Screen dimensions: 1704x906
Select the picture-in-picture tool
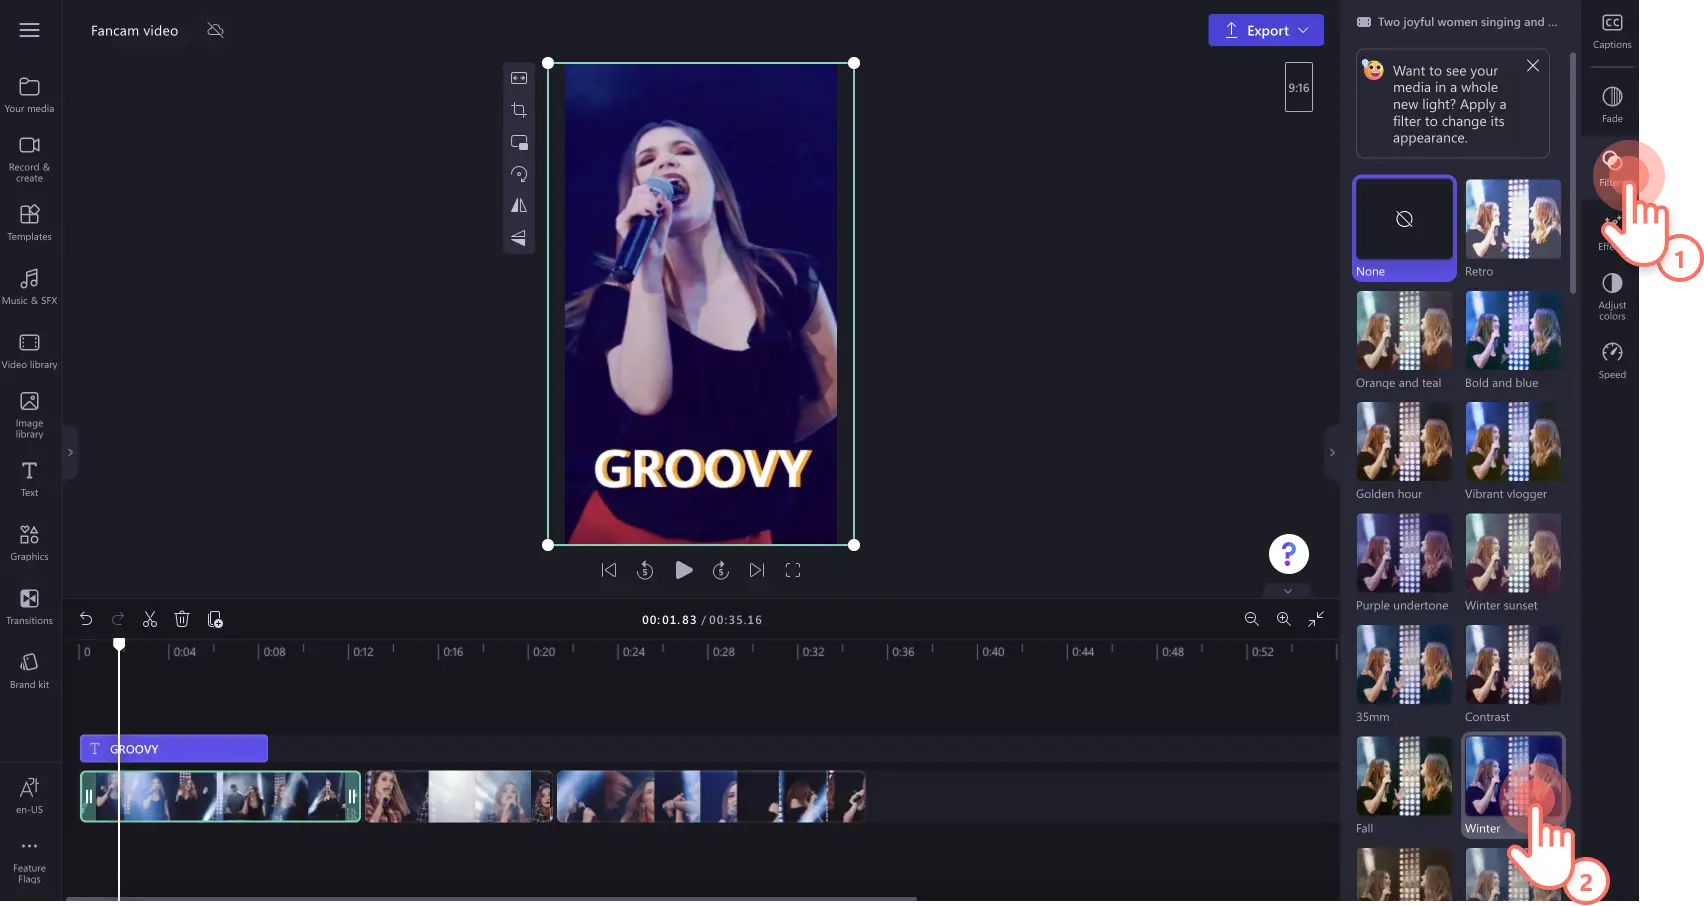[x=519, y=142]
